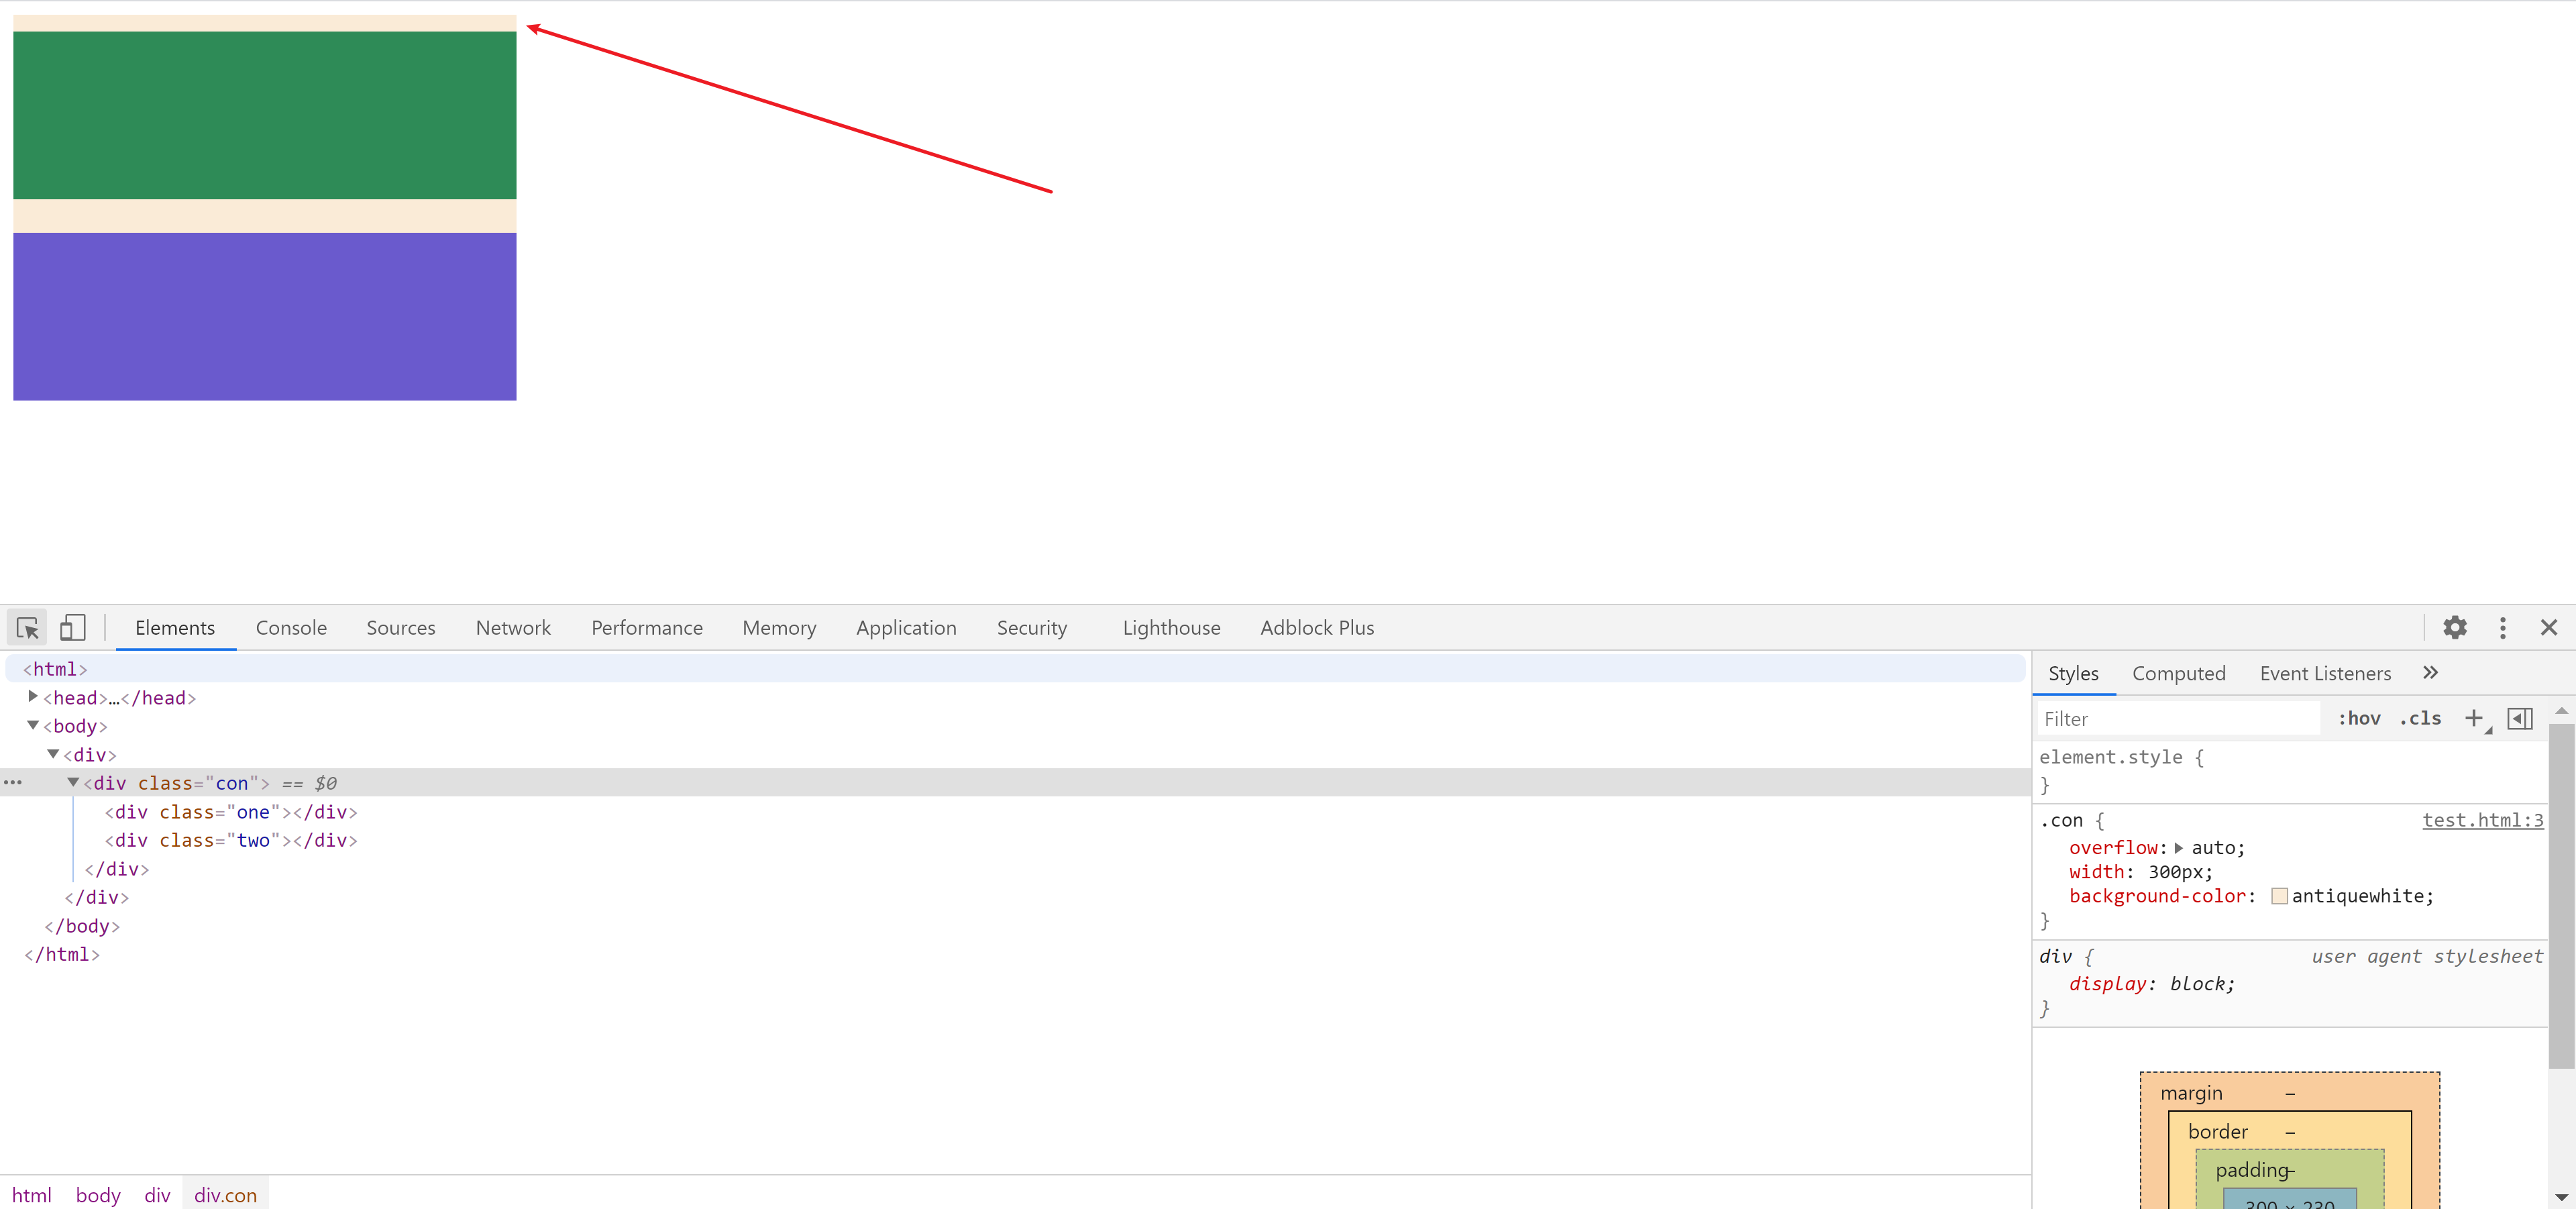Open the DevTools three-dot menu

[2502, 628]
